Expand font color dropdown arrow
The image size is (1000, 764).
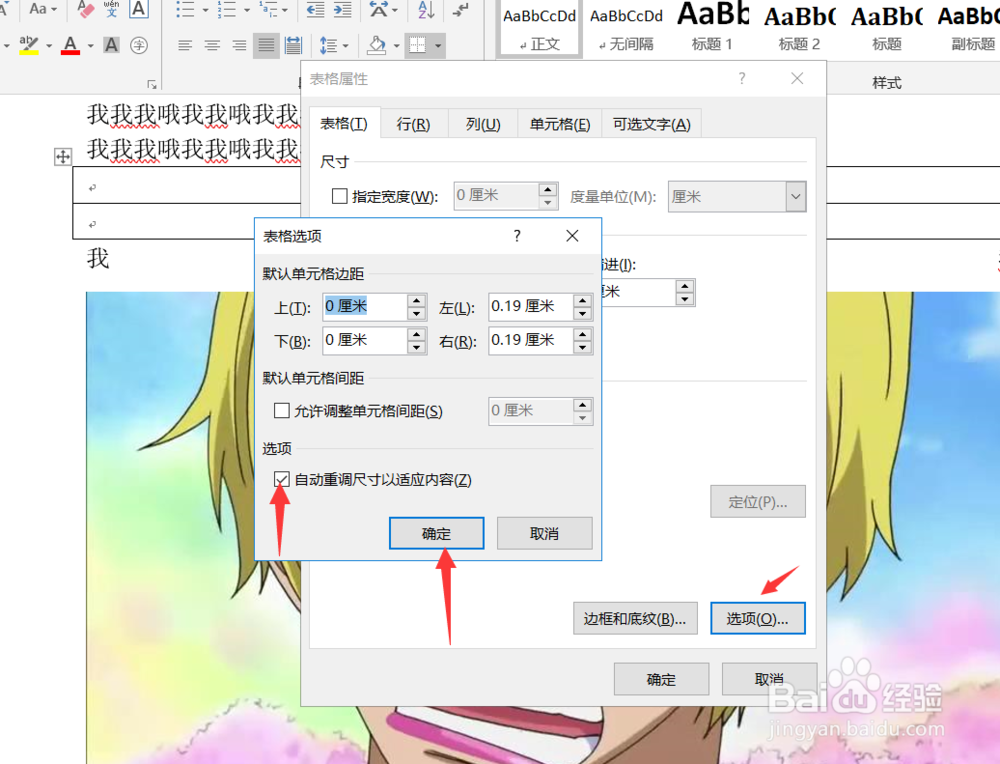[x=91, y=45]
